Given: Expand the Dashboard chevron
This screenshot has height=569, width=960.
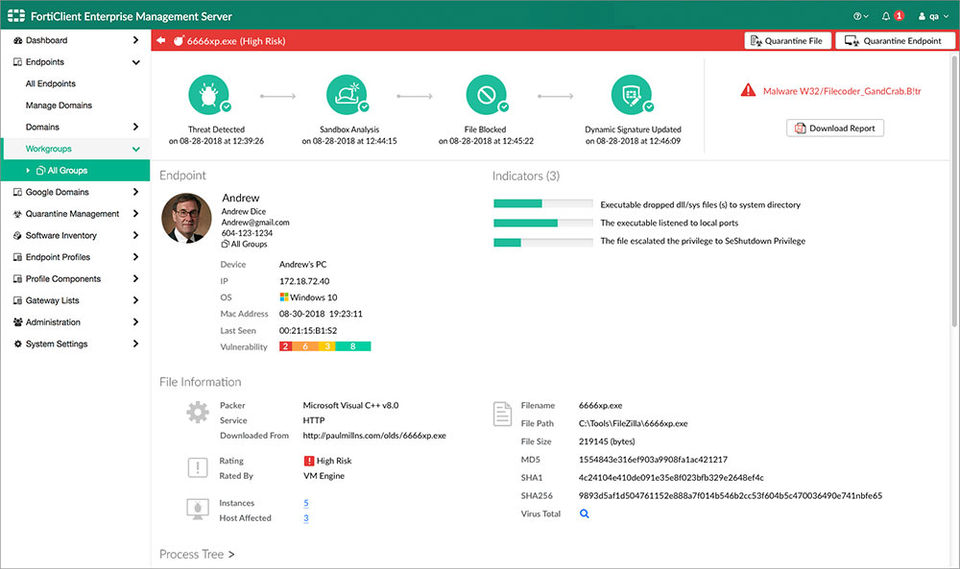Looking at the screenshot, I should pyautogui.click(x=135, y=40).
